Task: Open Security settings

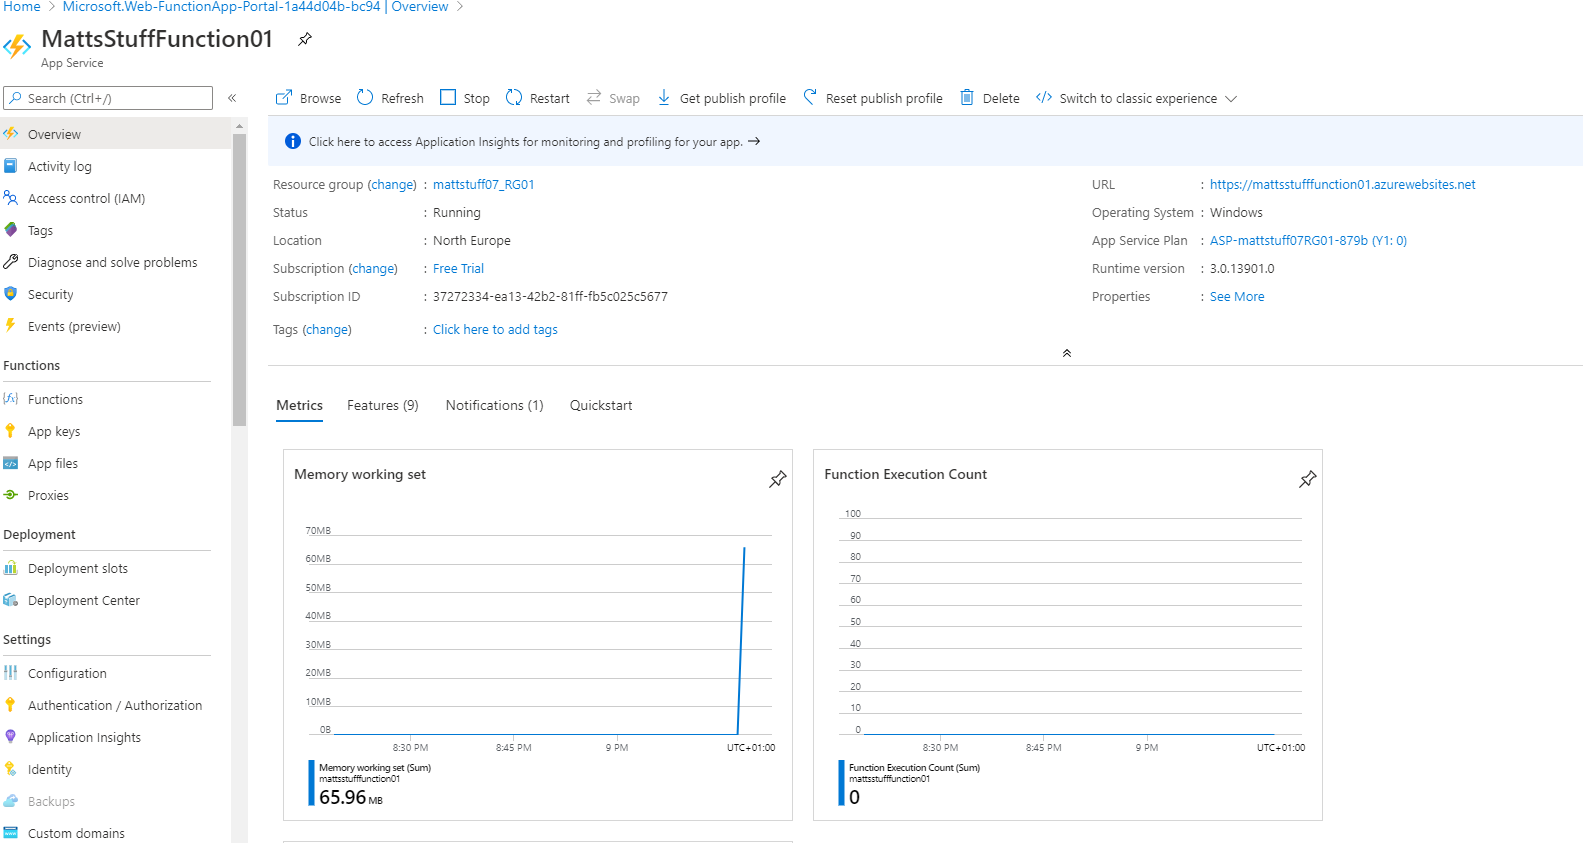Action: (x=115, y=294)
